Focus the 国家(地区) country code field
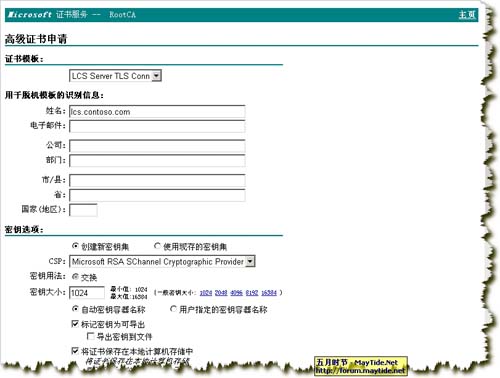Viewport: 500px width, 378px height. [x=83, y=210]
